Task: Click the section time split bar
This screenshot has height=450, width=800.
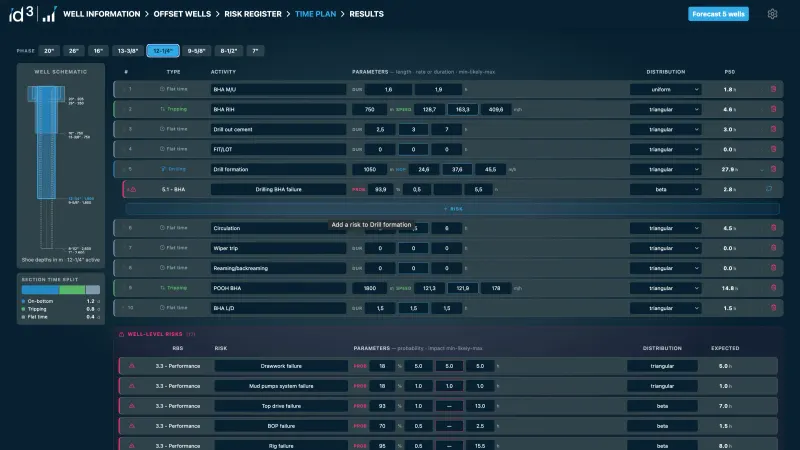Action: point(61,290)
